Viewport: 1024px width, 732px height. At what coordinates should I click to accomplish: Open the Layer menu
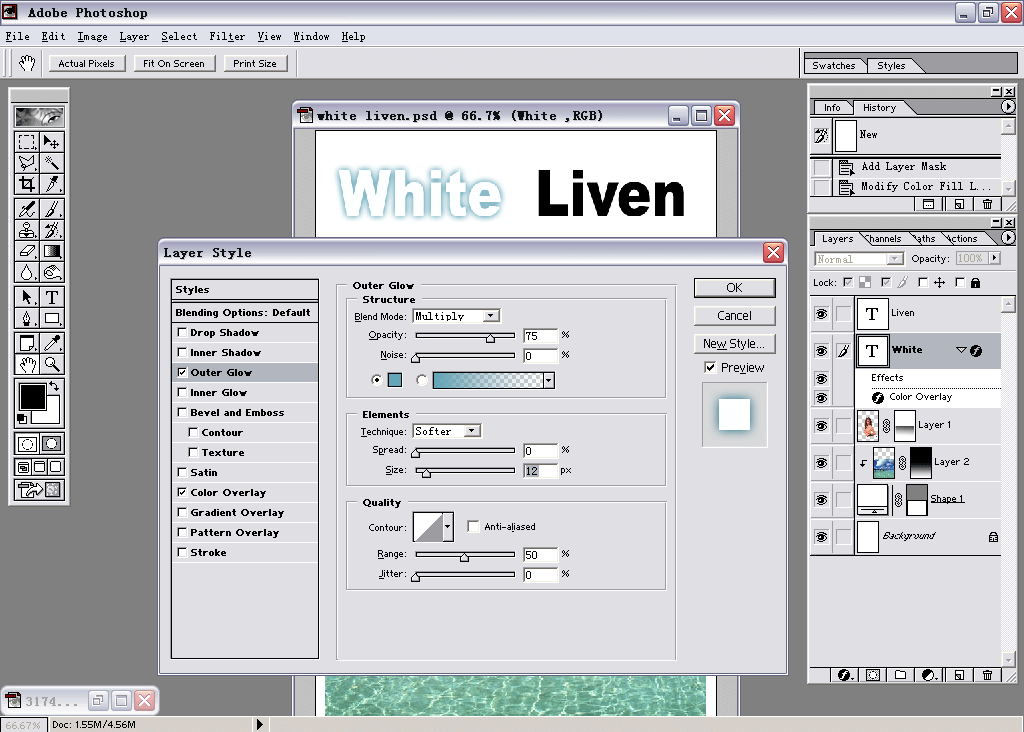134,37
